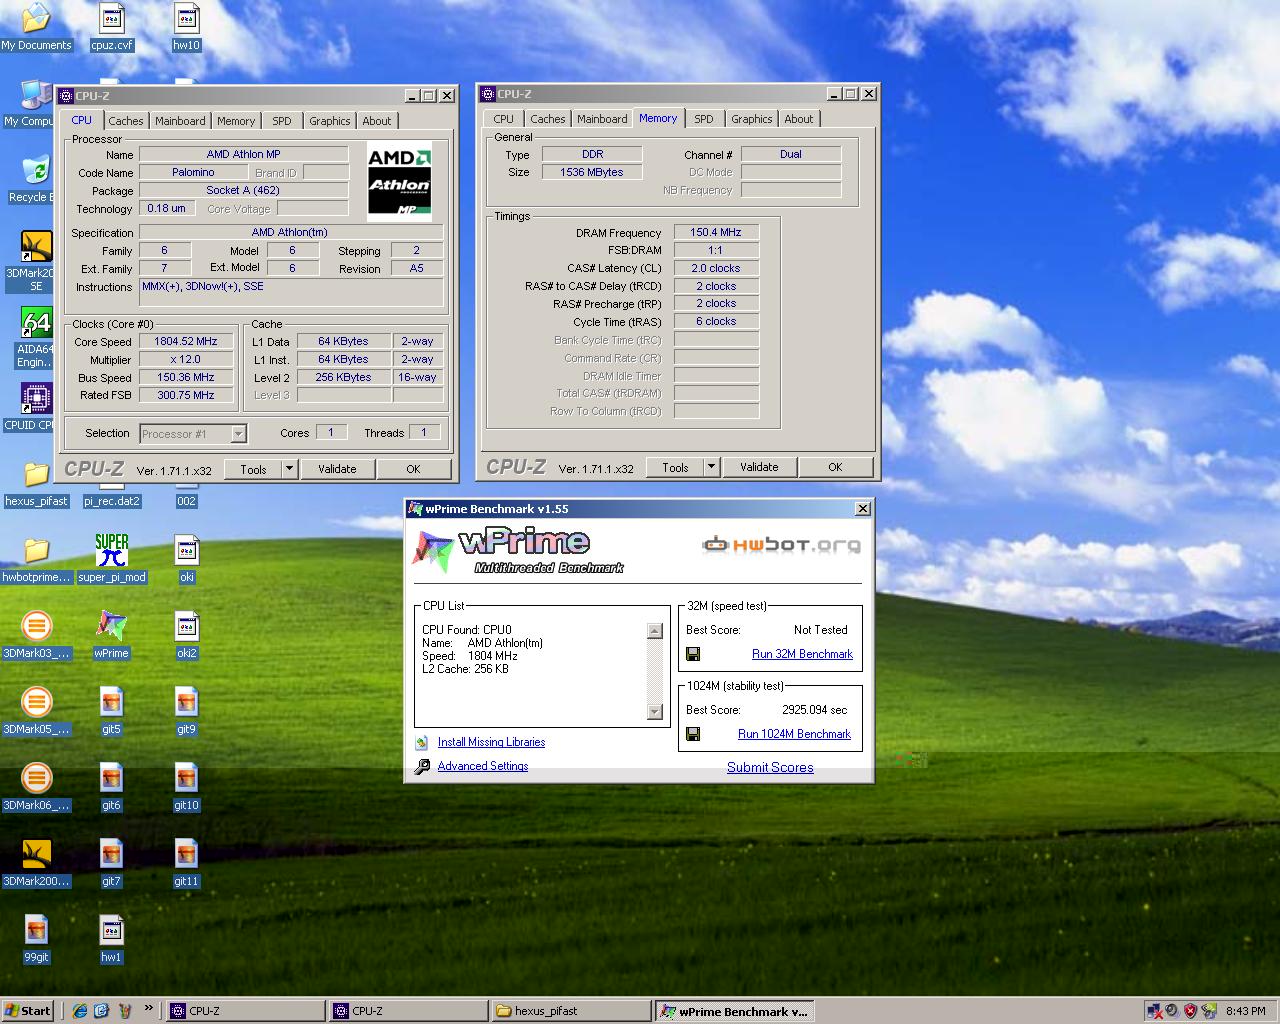
Task: Click hwbot.org logo in wPrime
Action: coord(781,545)
